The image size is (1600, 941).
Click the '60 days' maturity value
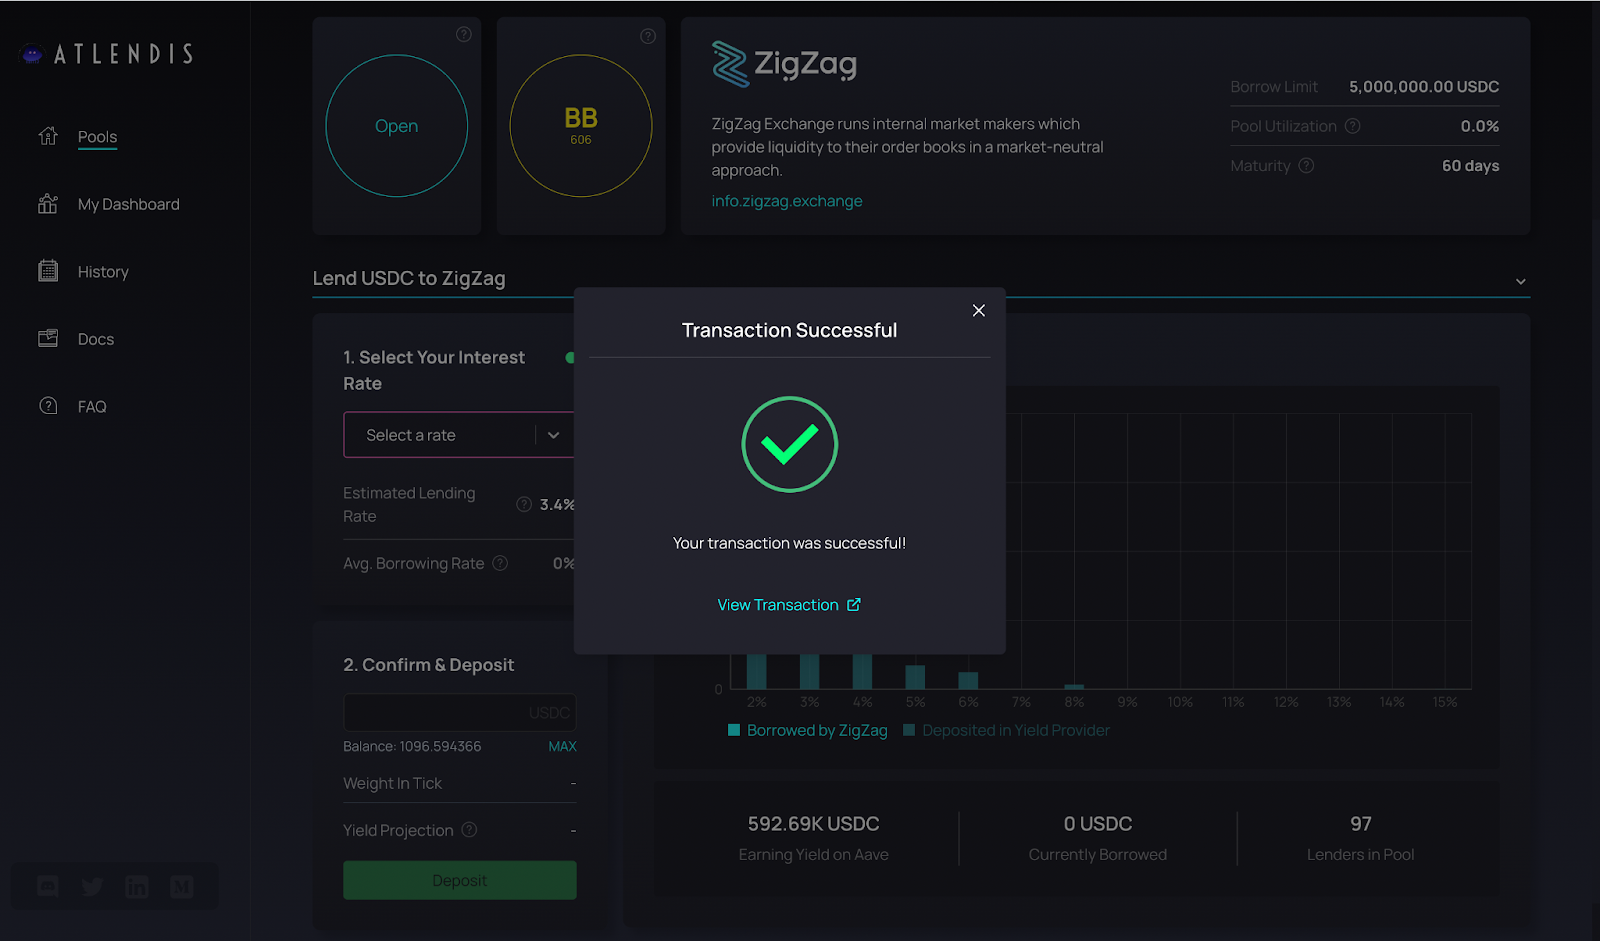pyautogui.click(x=1470, y=166)
